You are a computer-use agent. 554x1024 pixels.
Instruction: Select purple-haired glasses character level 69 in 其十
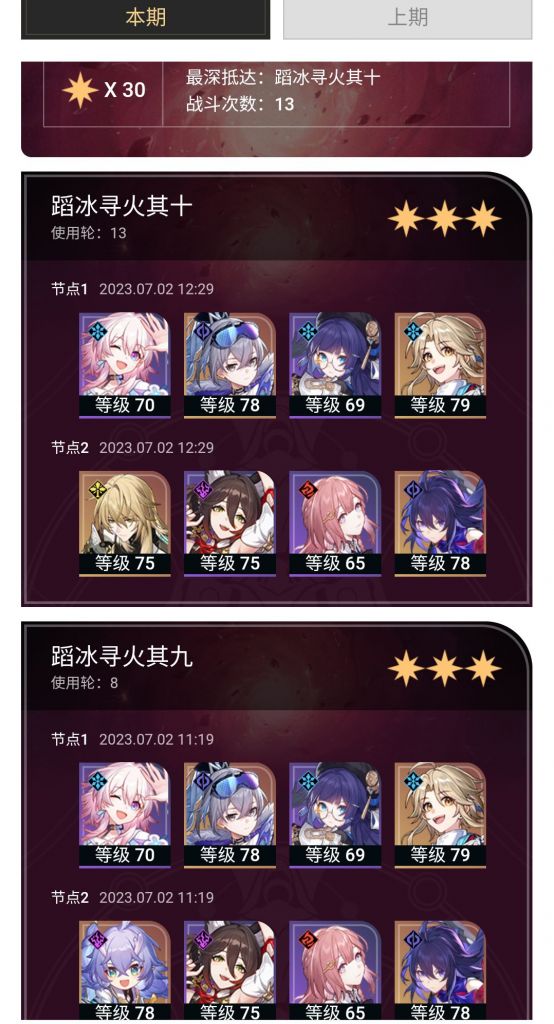(x=335, y=365)
